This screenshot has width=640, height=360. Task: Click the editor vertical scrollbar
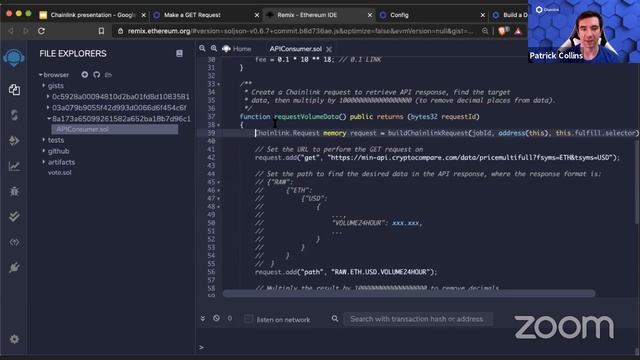pyautogui.click(x=637, y=182)
